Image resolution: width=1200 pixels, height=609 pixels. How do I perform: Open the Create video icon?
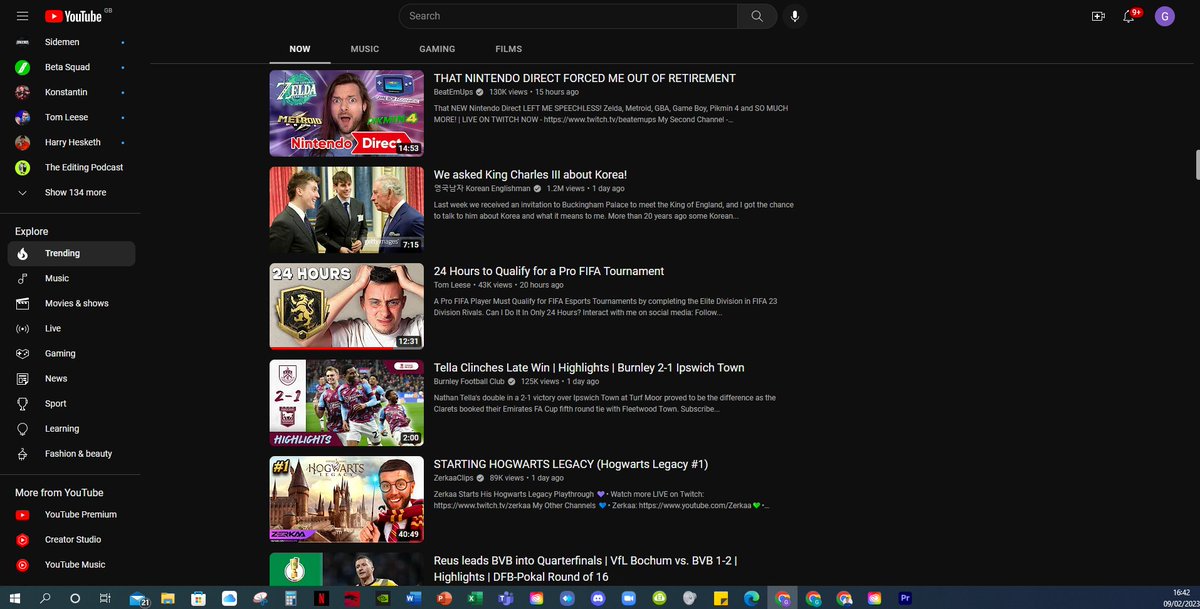[1098, 16]
